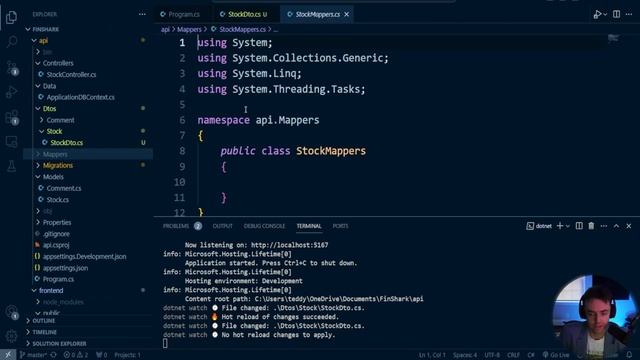Change the UTF-8 file encoding
The image size is (640, 360).
[x=492, y=355]
